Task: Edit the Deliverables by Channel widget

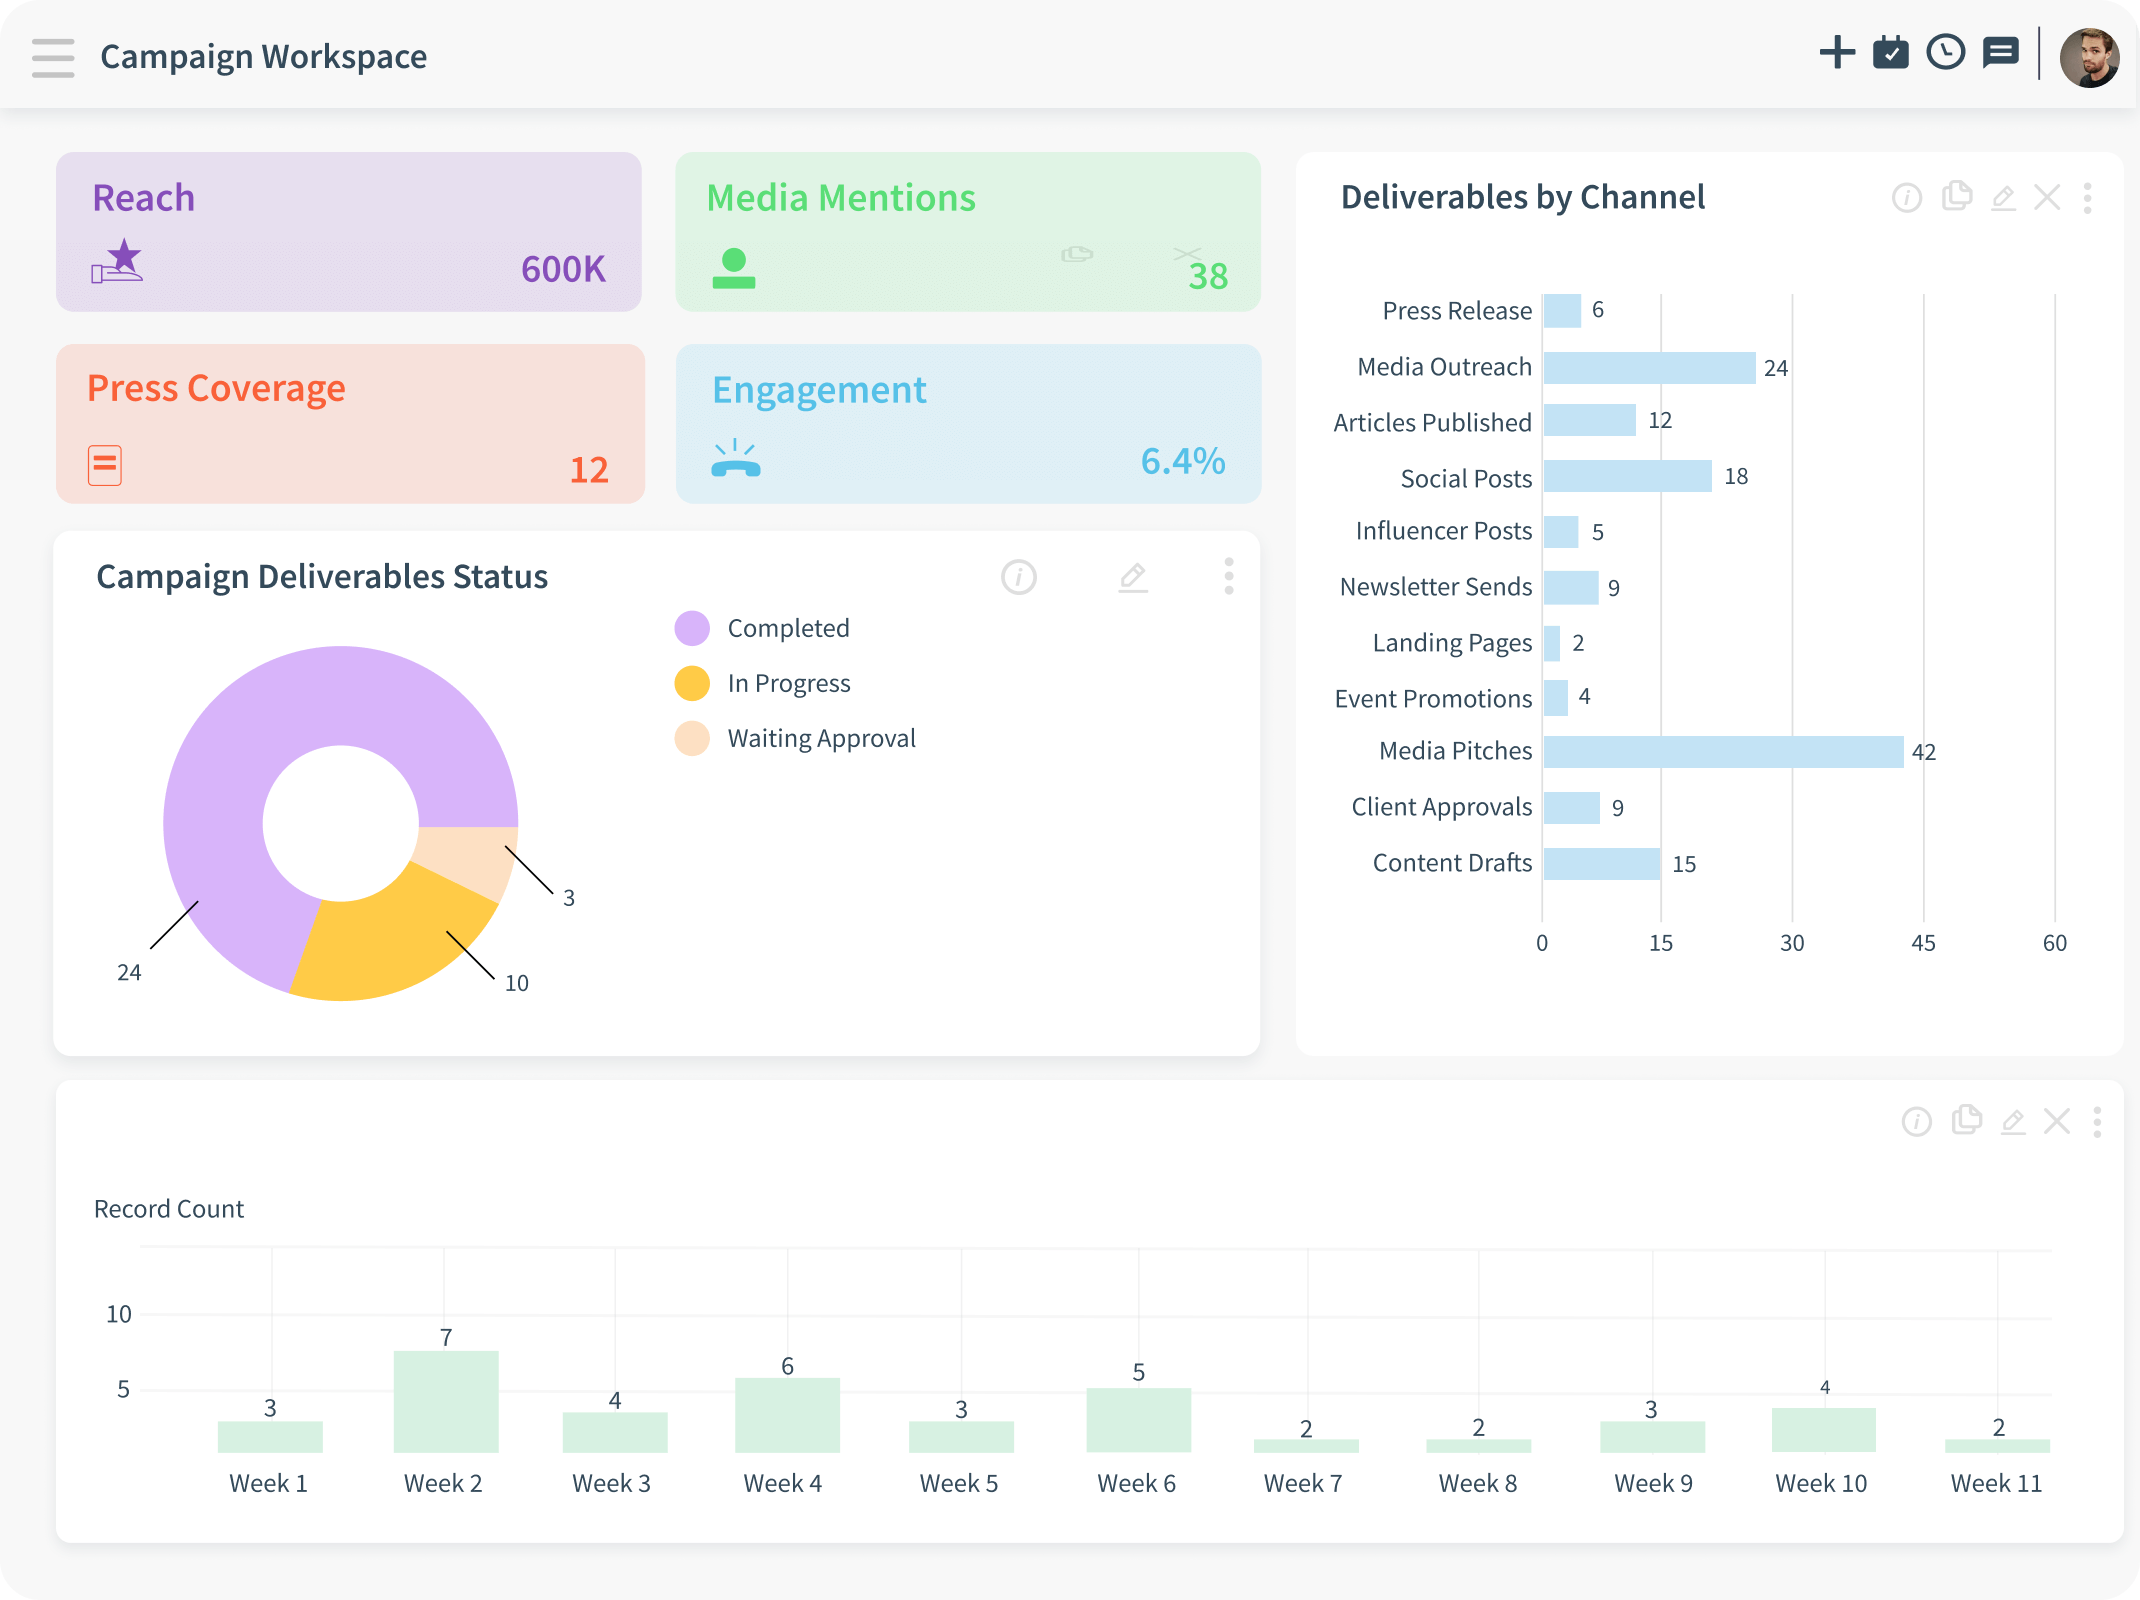Action: tap(2003, 198)
